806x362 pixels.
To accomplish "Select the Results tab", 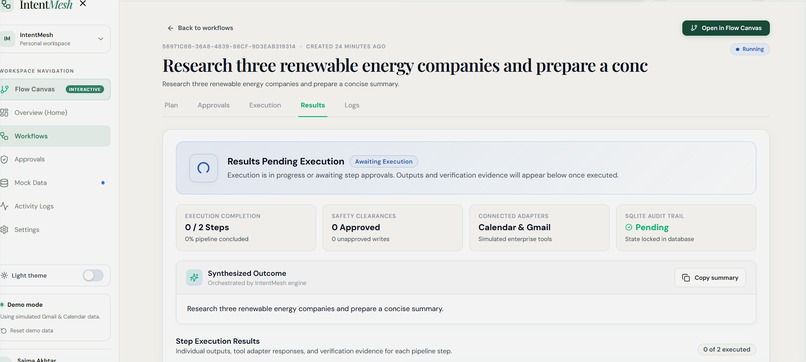I will tap(313, 105).
